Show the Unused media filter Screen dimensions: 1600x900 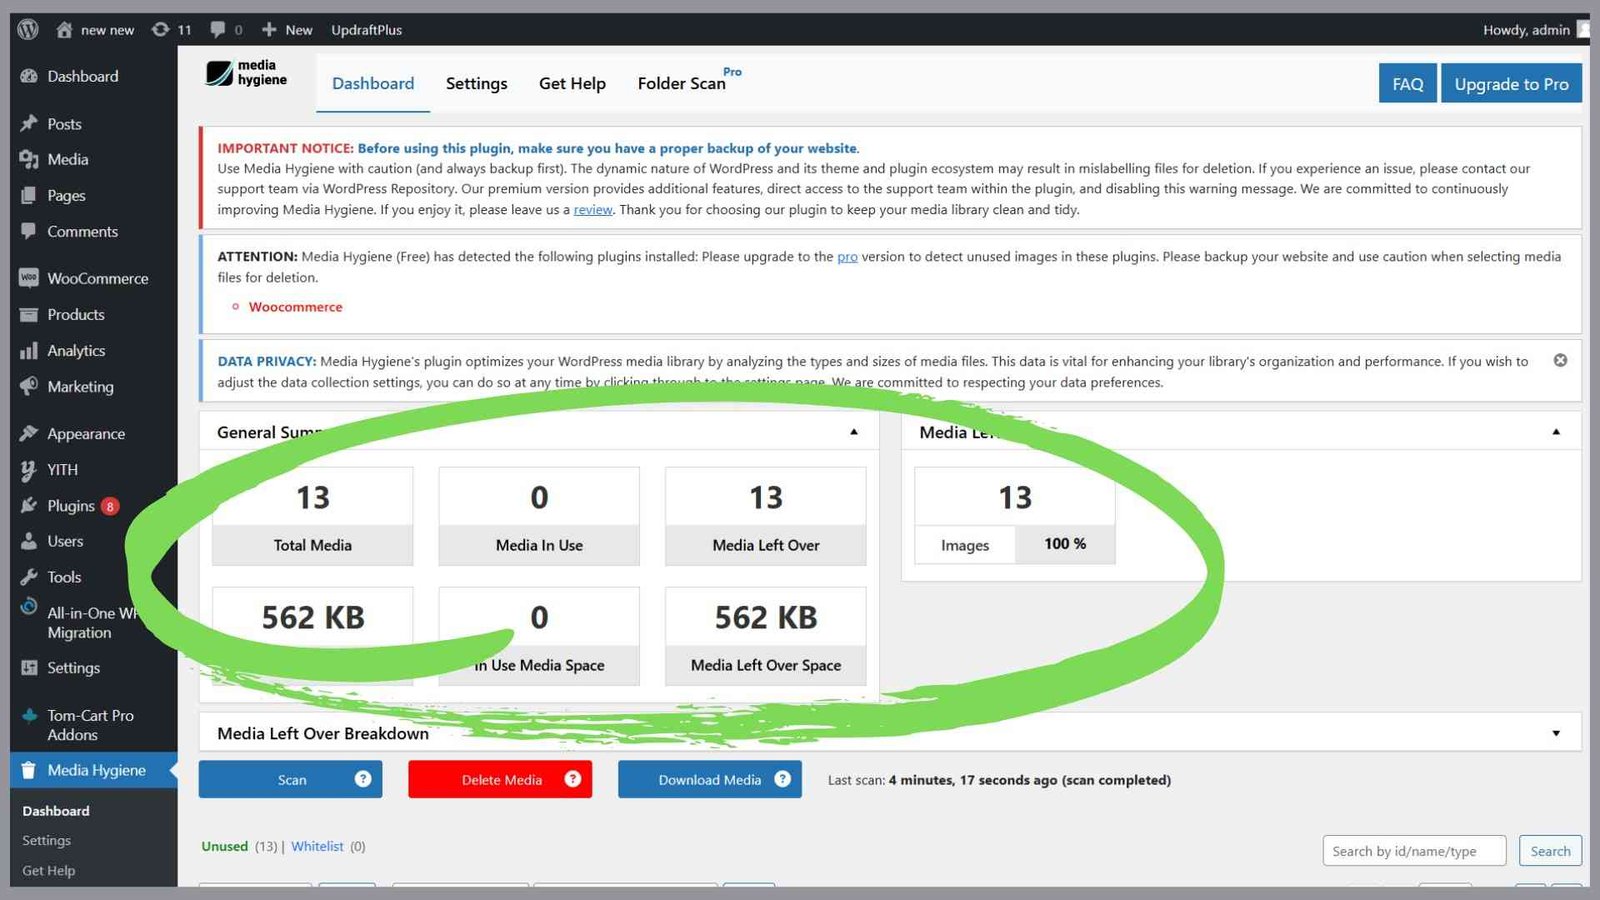tap(224, 846)
